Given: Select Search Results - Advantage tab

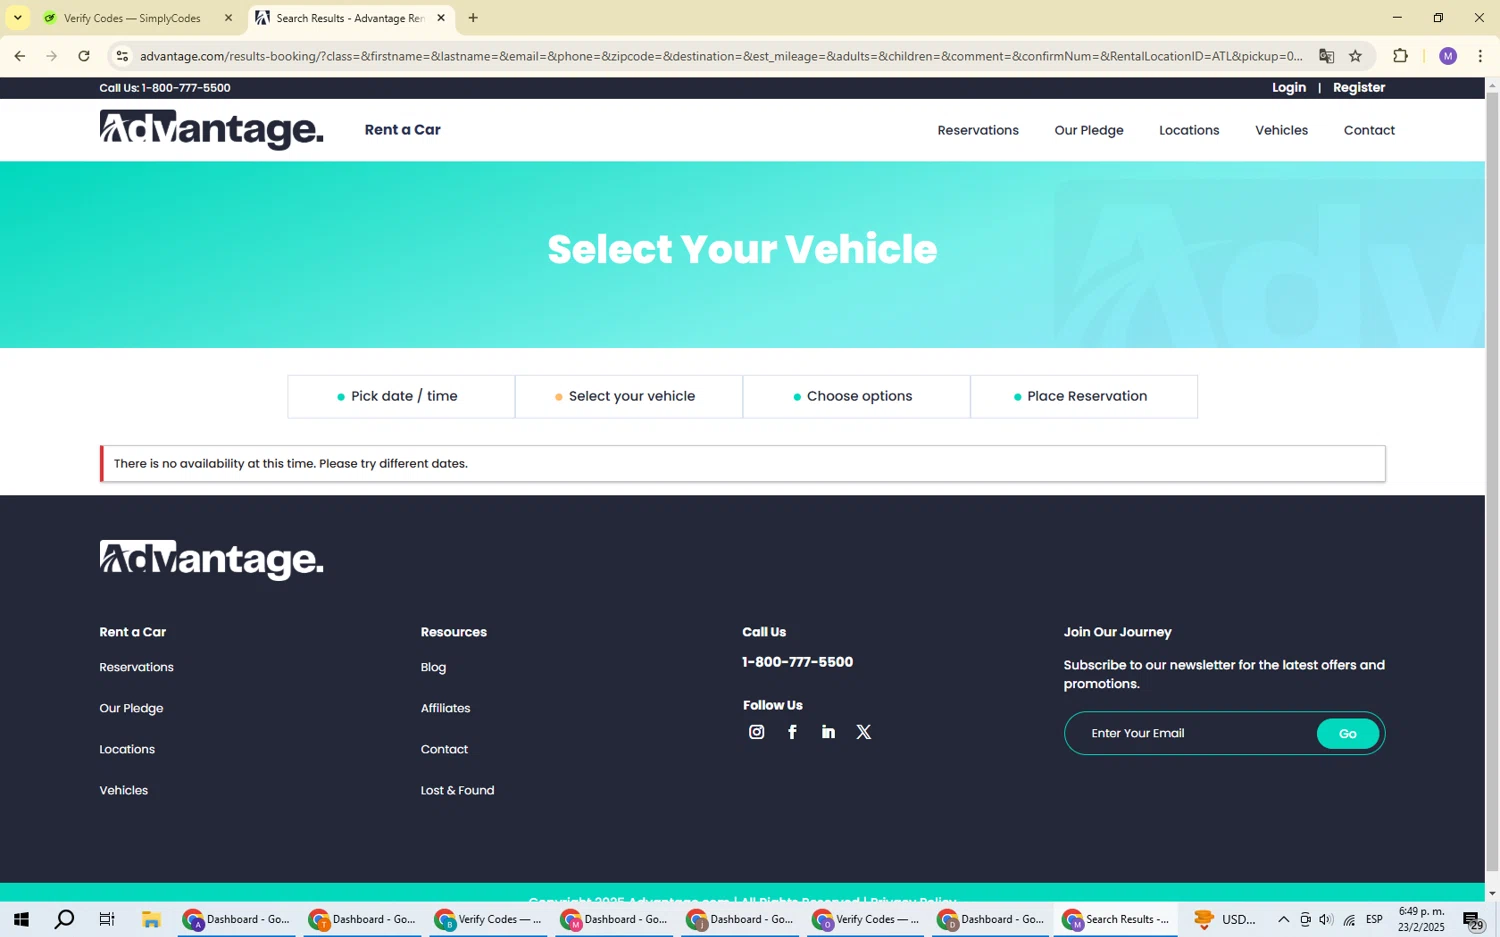Looking at the screenshot, I should (x=349, y=18).
